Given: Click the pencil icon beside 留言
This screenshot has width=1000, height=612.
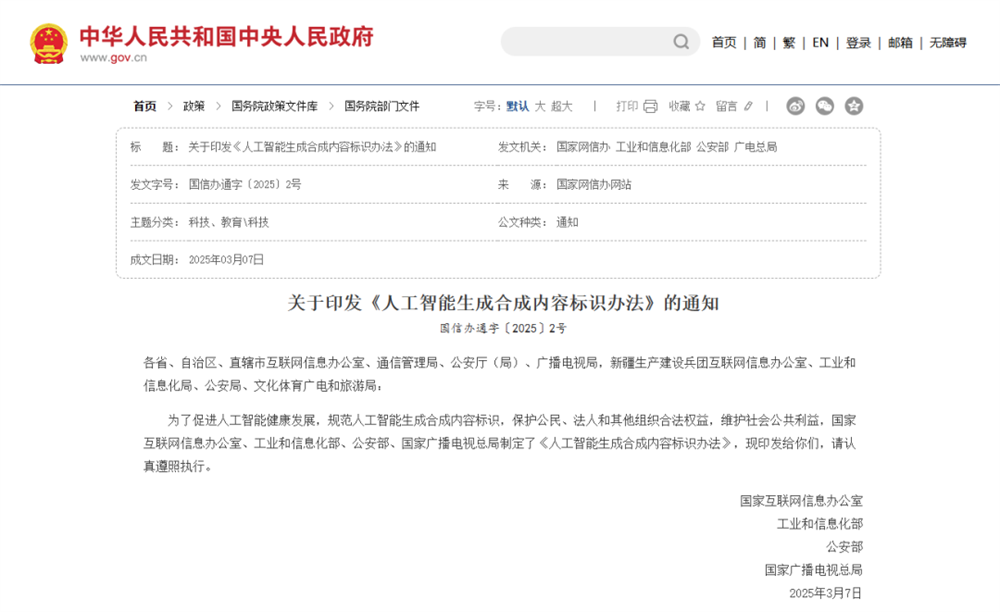Looking at the screenshot, I should click(749, 106).
